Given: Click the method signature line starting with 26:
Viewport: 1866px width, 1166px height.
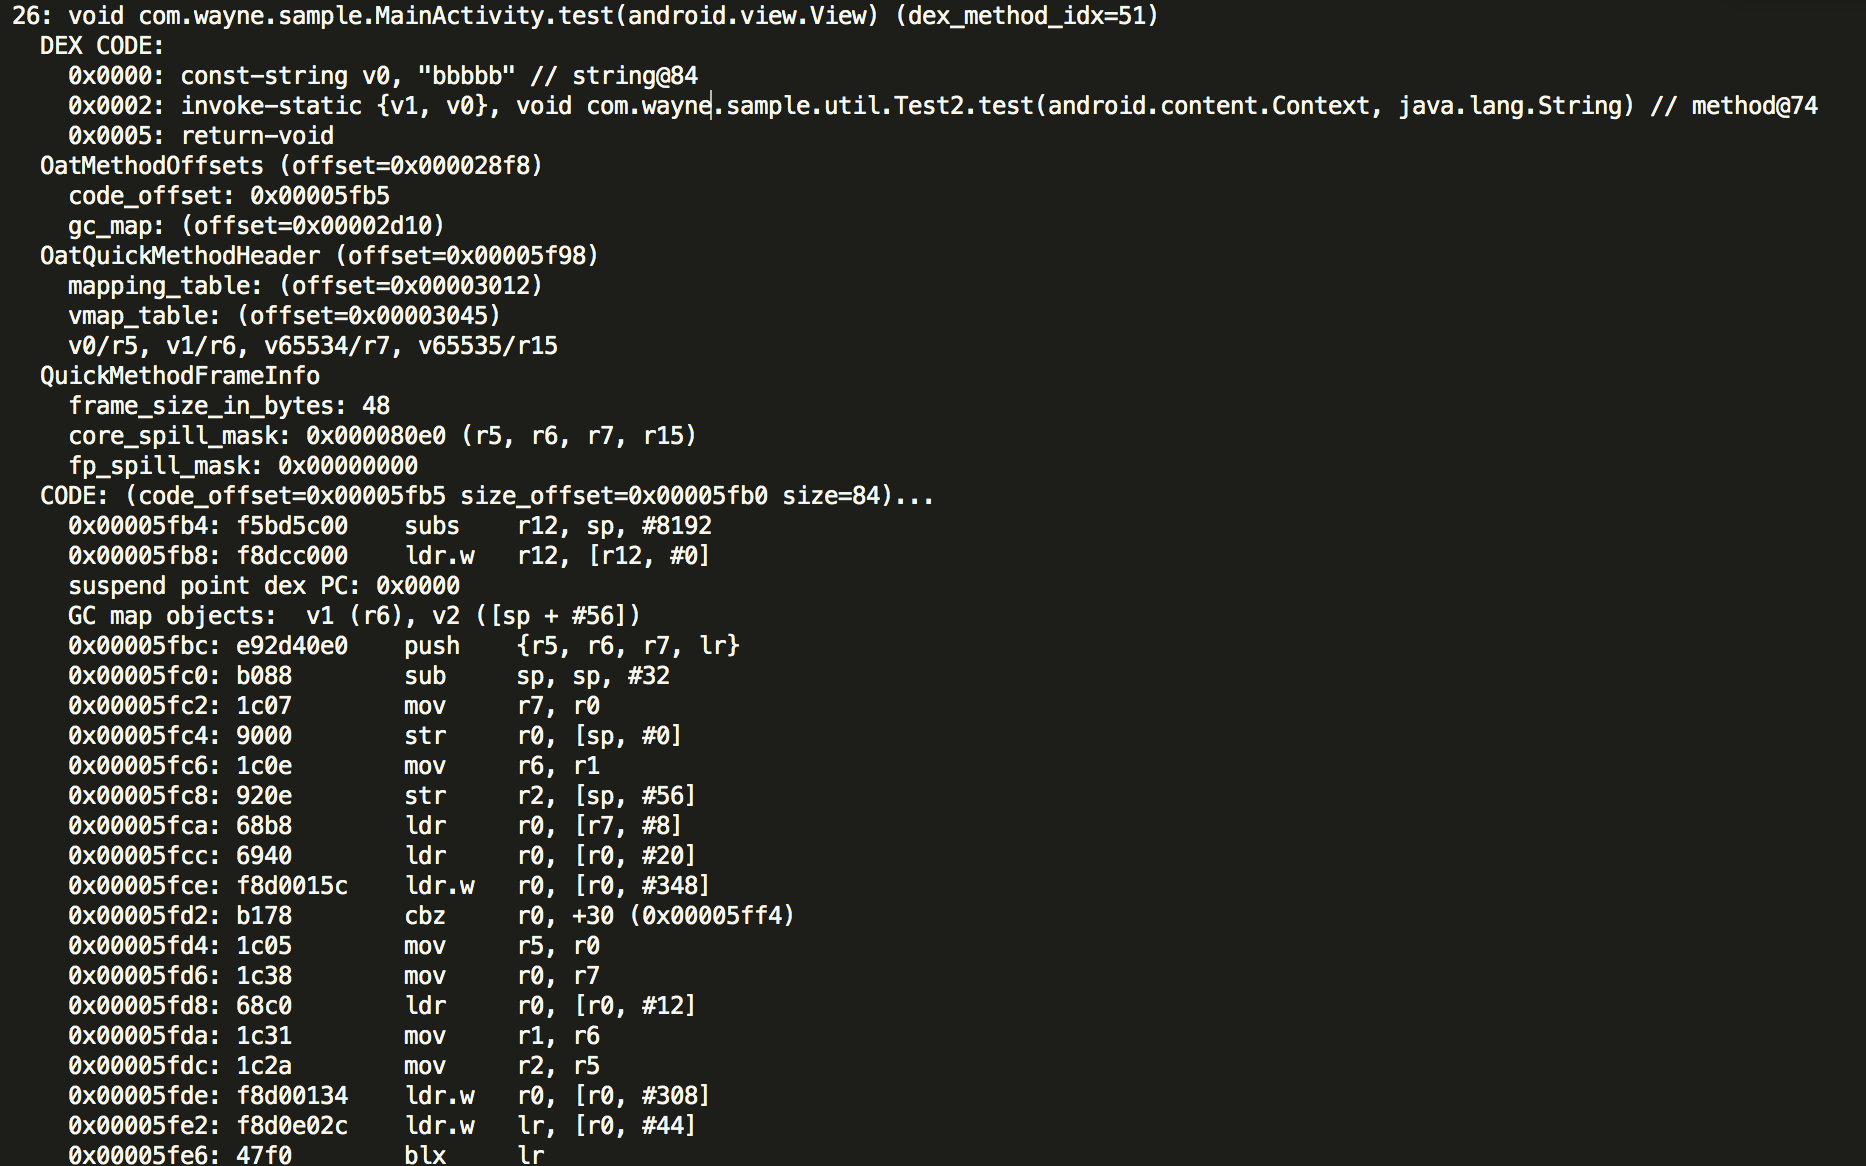Looking at the screenshot, I should 585,16.
